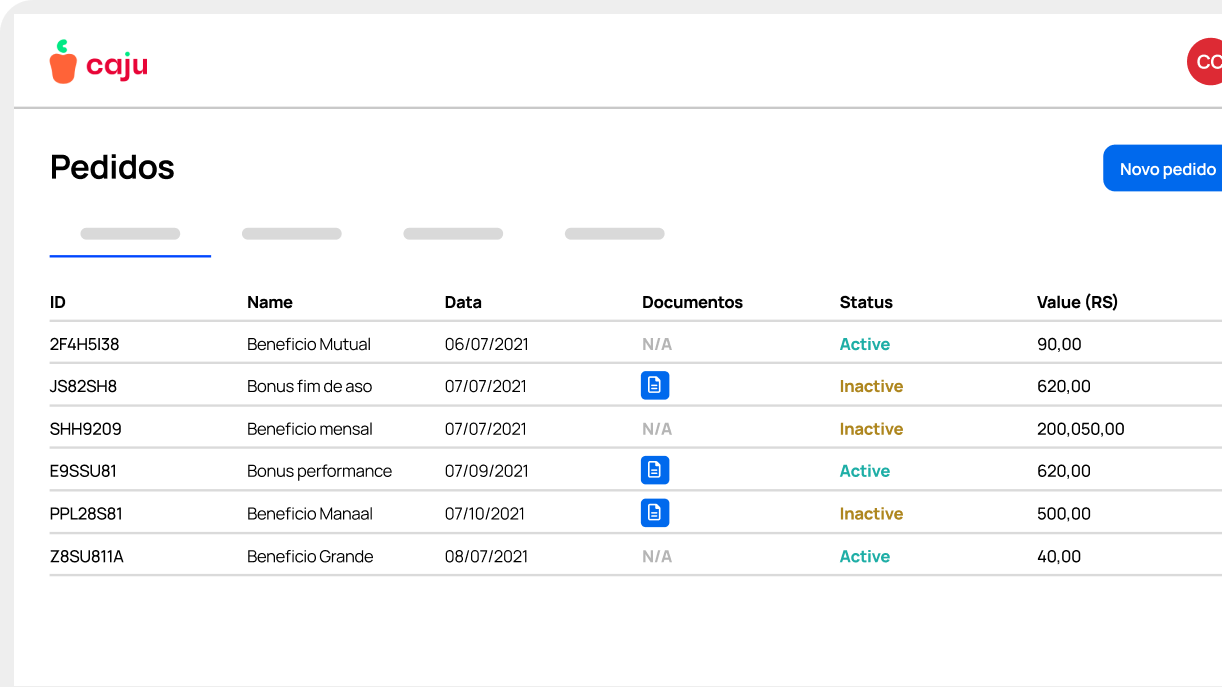Switch to the second tab under Pedidos
The width and height of the screenshot is (1222, 687).
click(x=291, y=233)
